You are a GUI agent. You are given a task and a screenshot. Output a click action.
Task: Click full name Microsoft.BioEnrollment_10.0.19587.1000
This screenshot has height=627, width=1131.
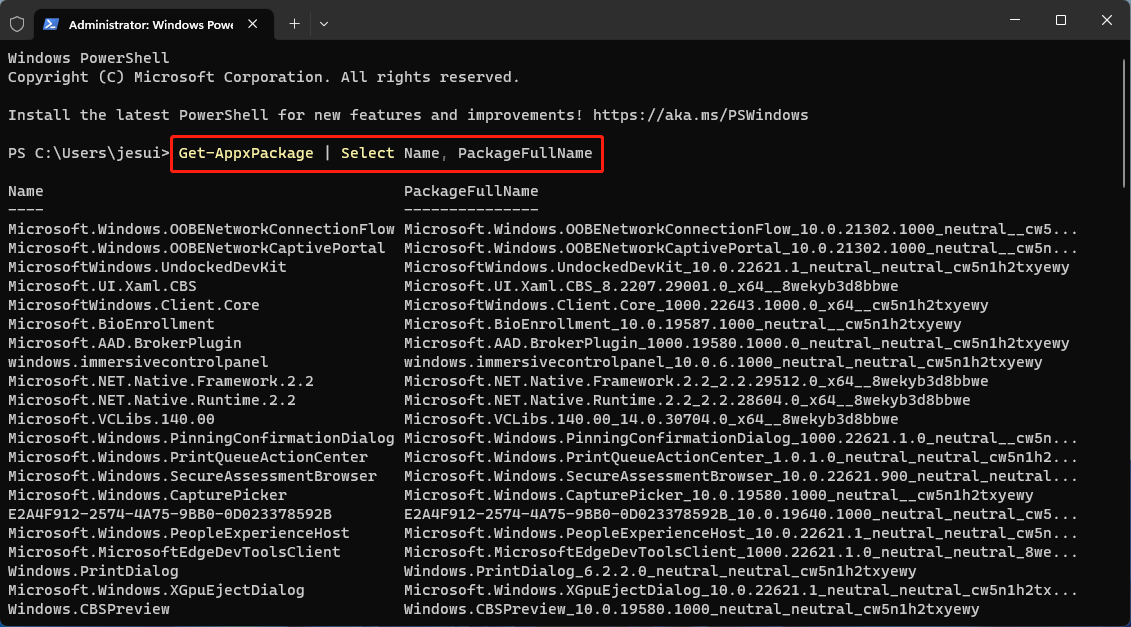[682, 324]
